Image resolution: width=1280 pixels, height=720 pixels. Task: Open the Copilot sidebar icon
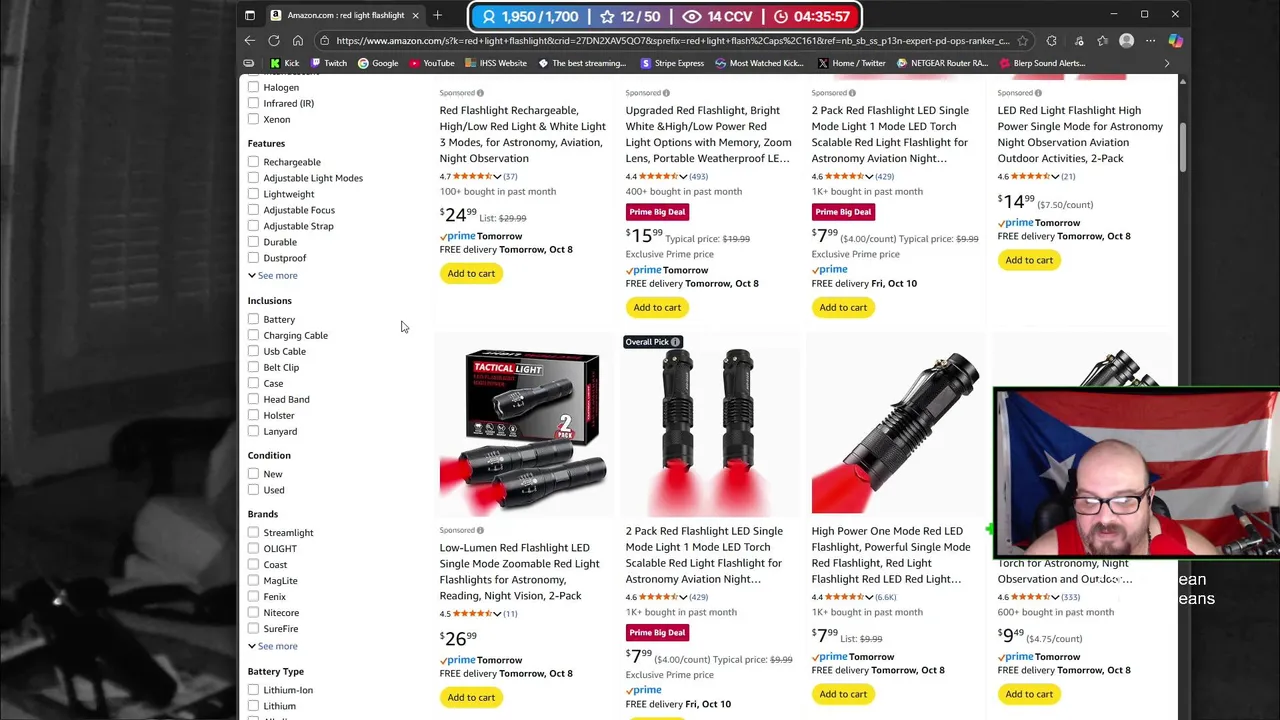point(1175,41)
